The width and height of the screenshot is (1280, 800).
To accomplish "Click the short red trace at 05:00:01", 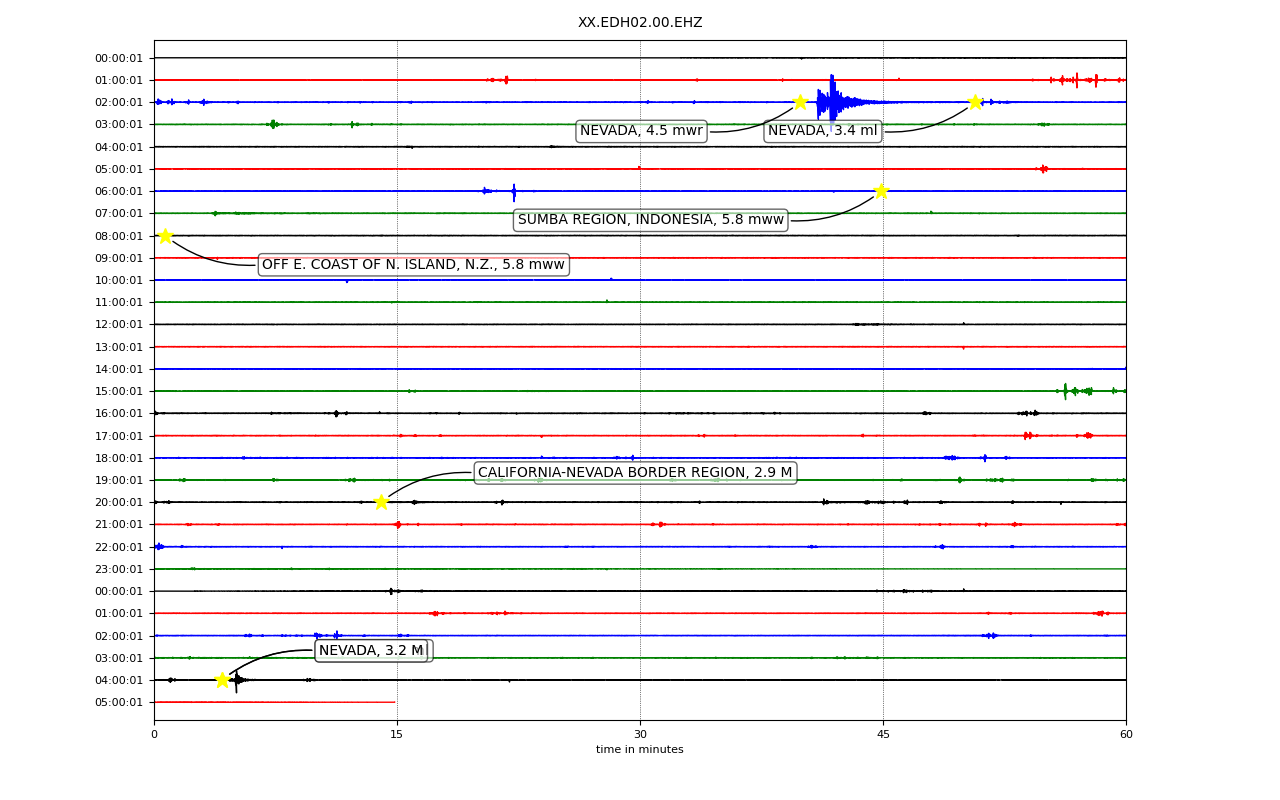I will click(275, 702).
